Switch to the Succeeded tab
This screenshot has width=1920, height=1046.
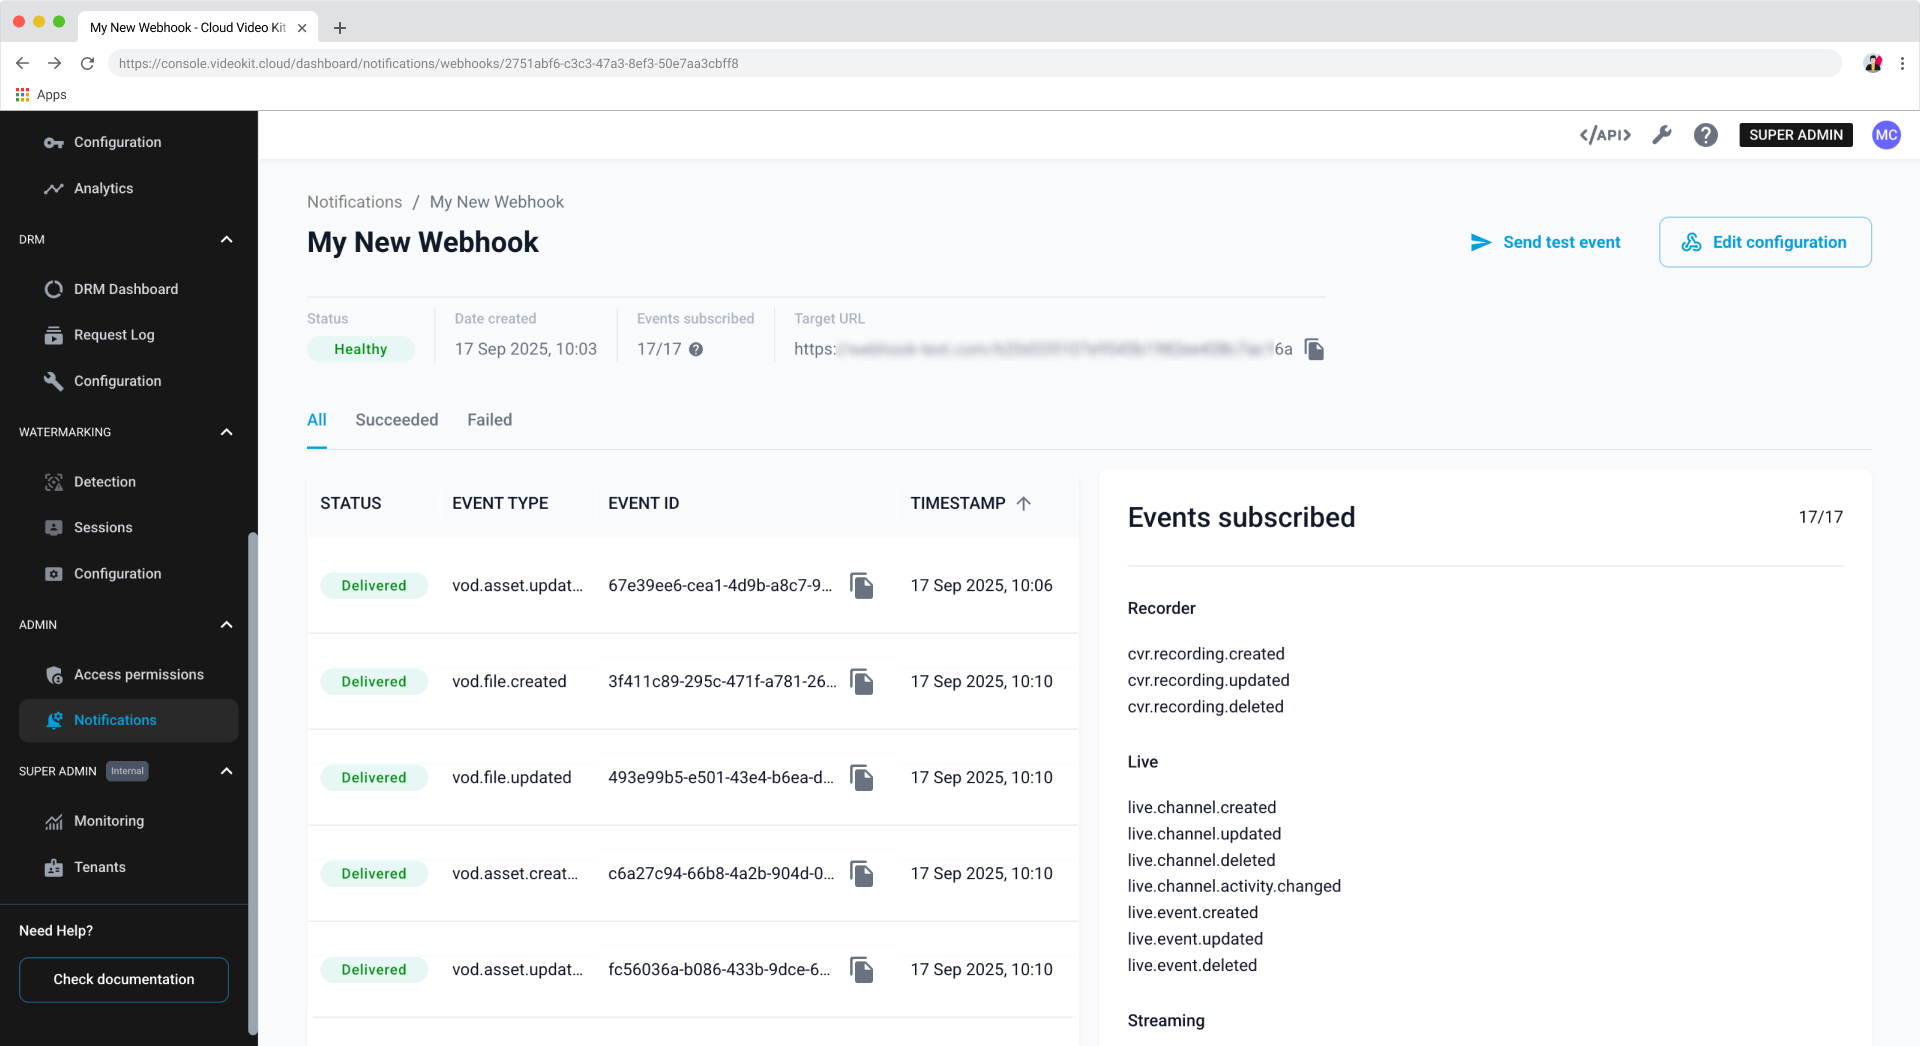(x=396, y=420)
